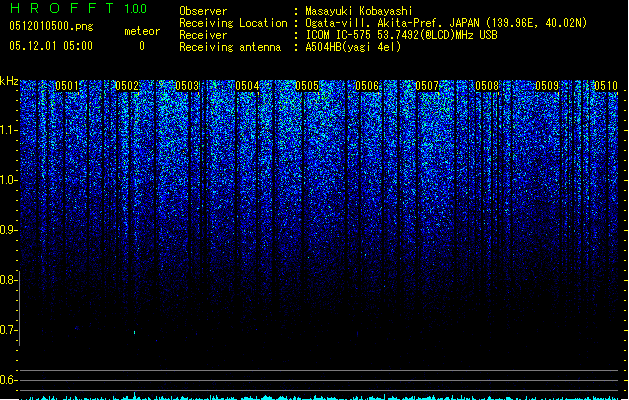Click the Receiver label
The width and height of the screenshot is (629, 400).
[x=203, y=35]
